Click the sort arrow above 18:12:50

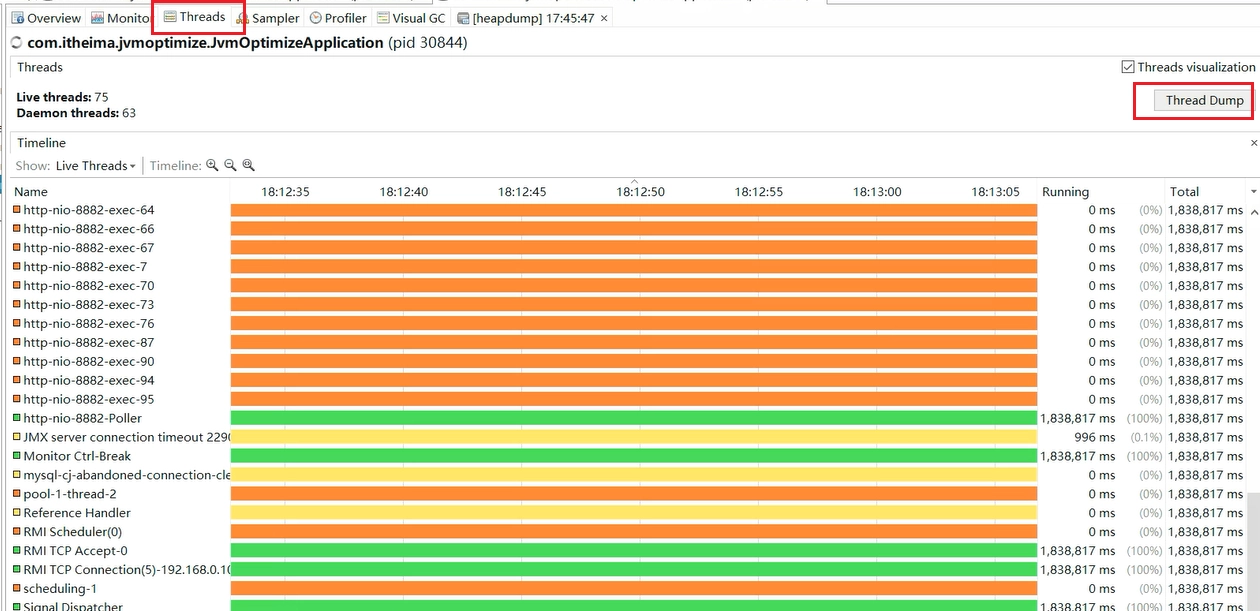pos(634,181)
